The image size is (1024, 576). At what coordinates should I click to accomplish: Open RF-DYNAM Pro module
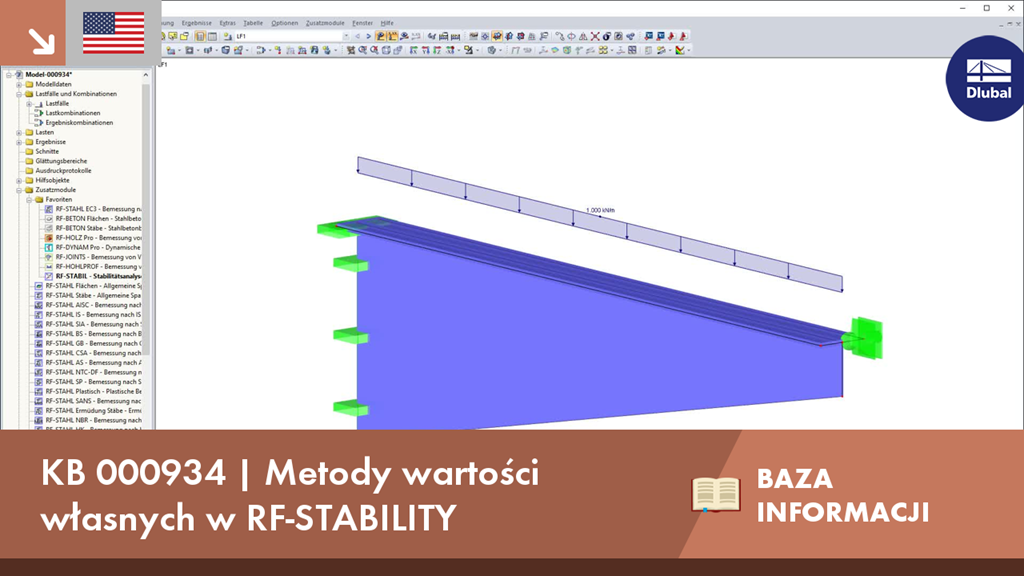[x=98, y=248]
